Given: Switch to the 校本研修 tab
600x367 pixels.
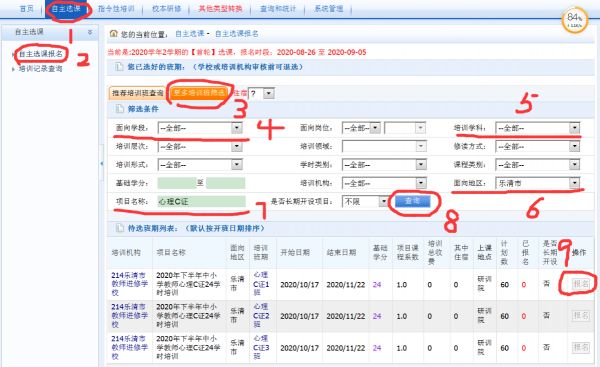Looking at the screenshot, I should pos(166,8).
